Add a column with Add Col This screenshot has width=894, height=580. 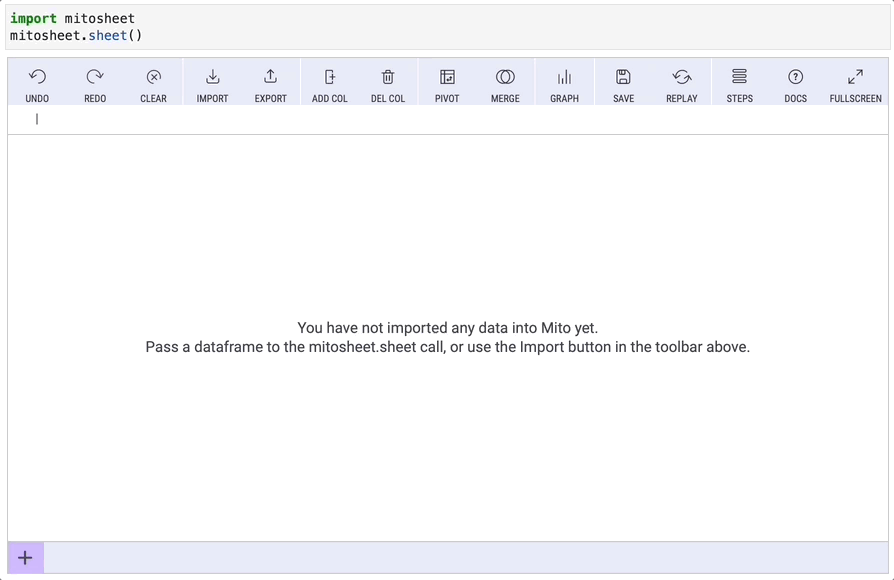(330, 85)
